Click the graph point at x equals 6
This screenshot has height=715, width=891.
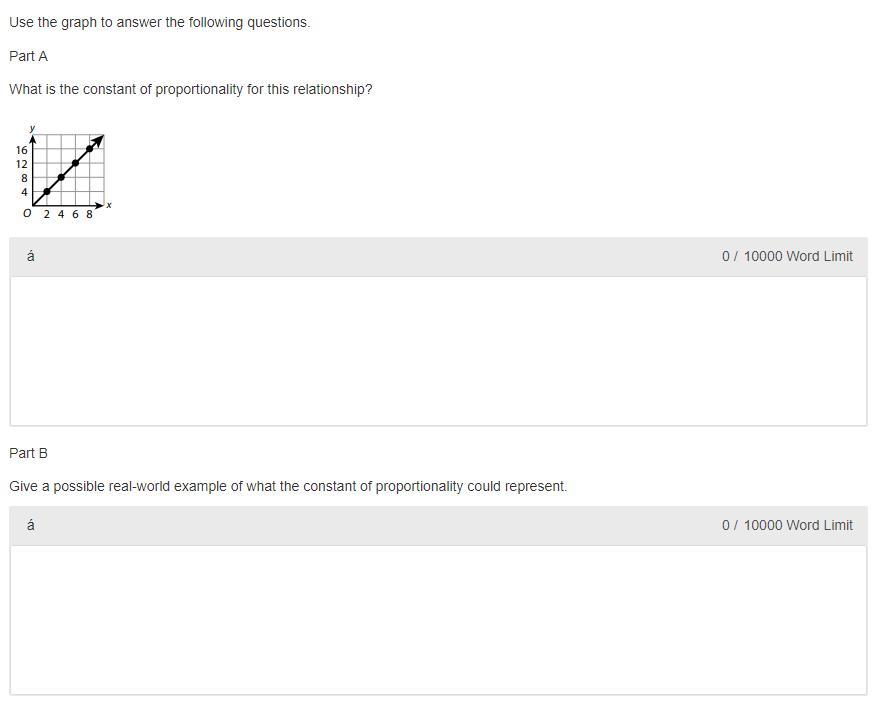tap(75, 163)
